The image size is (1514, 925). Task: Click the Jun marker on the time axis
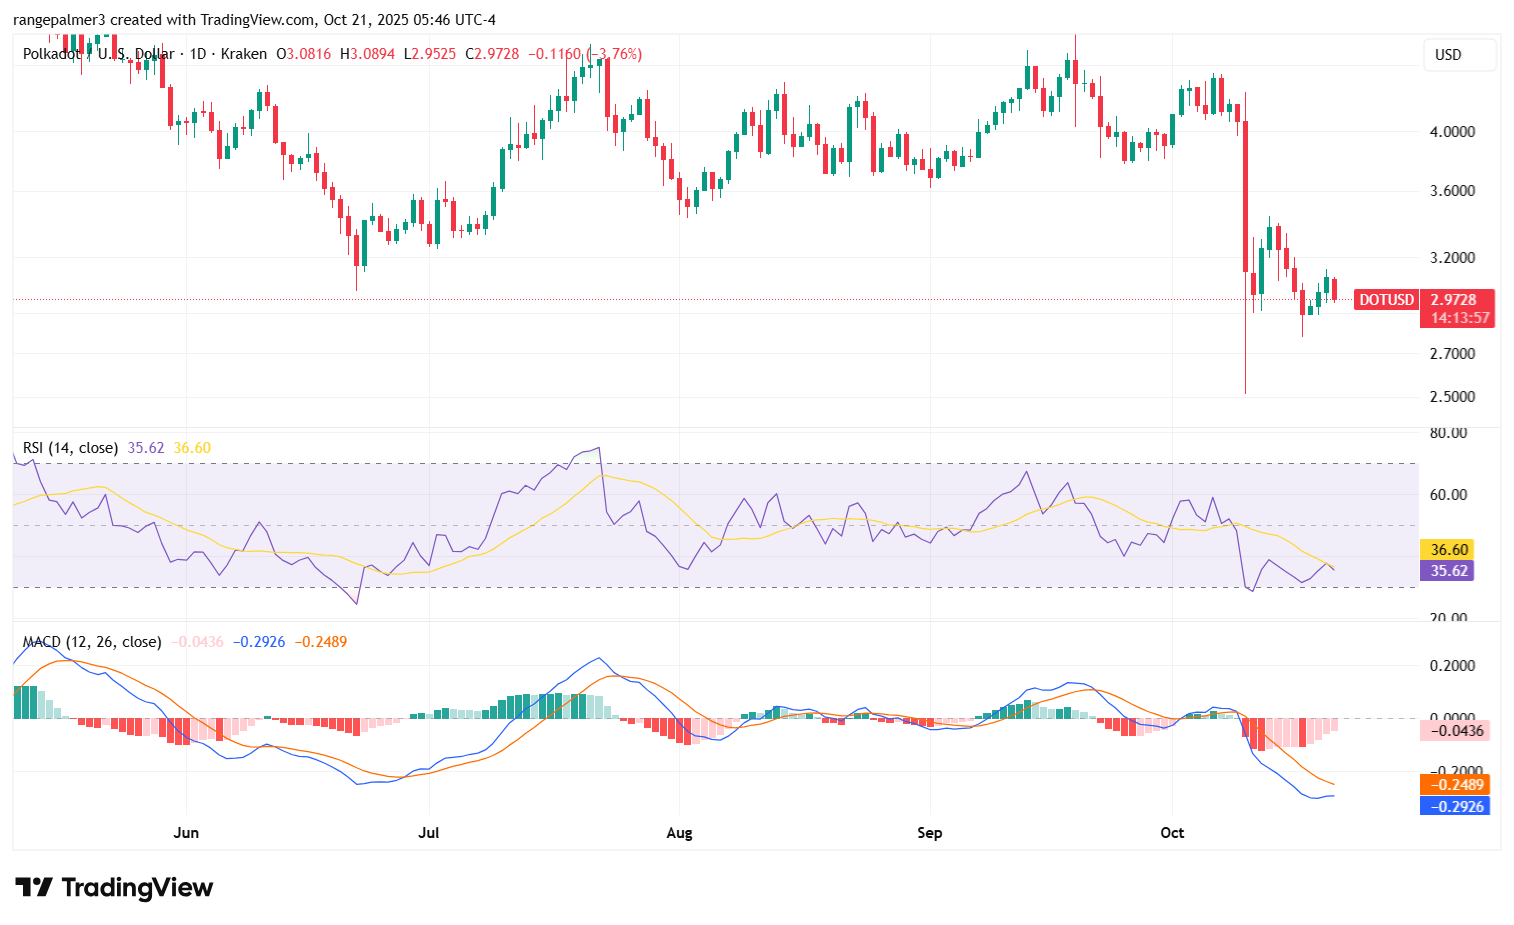[x=186, y=833]
